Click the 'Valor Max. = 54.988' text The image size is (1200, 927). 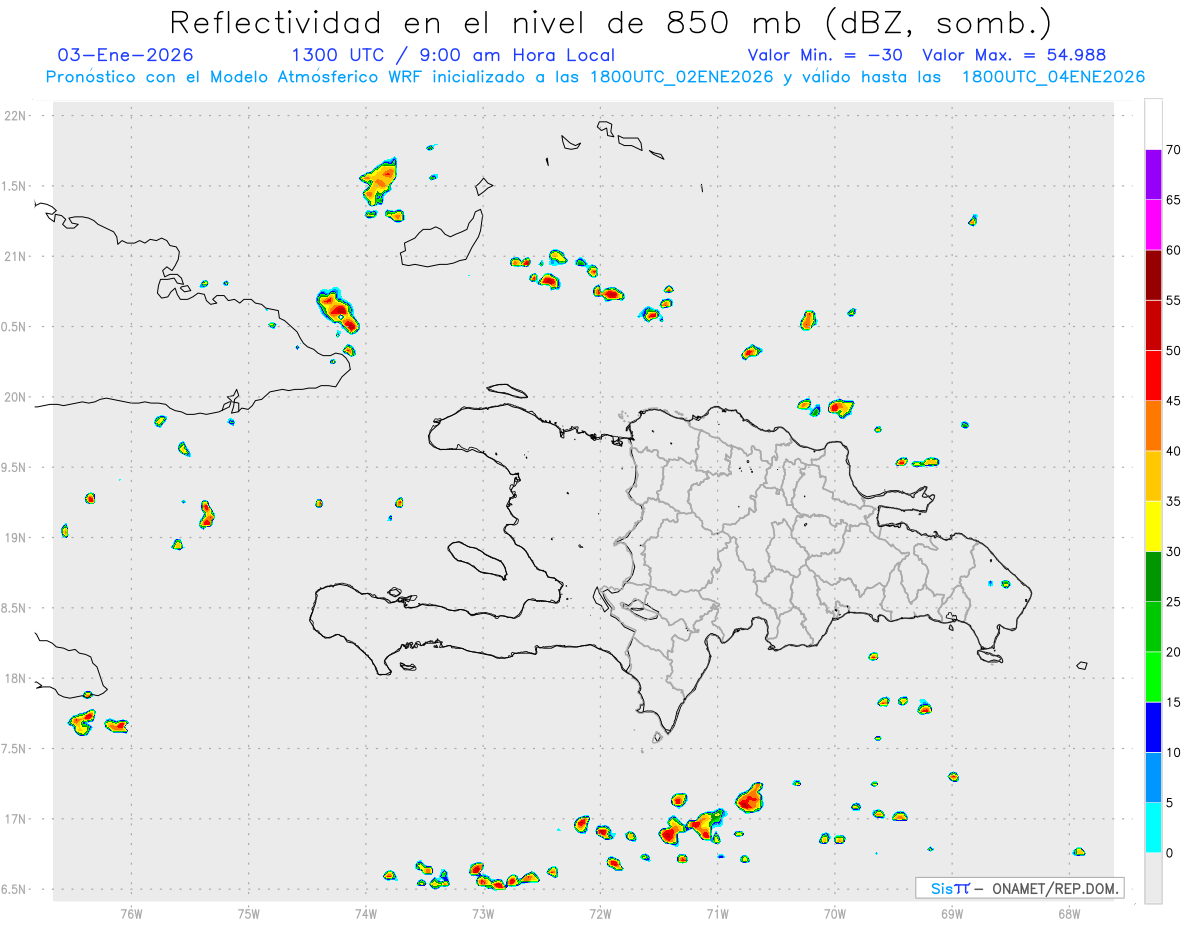pyautogui.click(x=1014, y=55)
